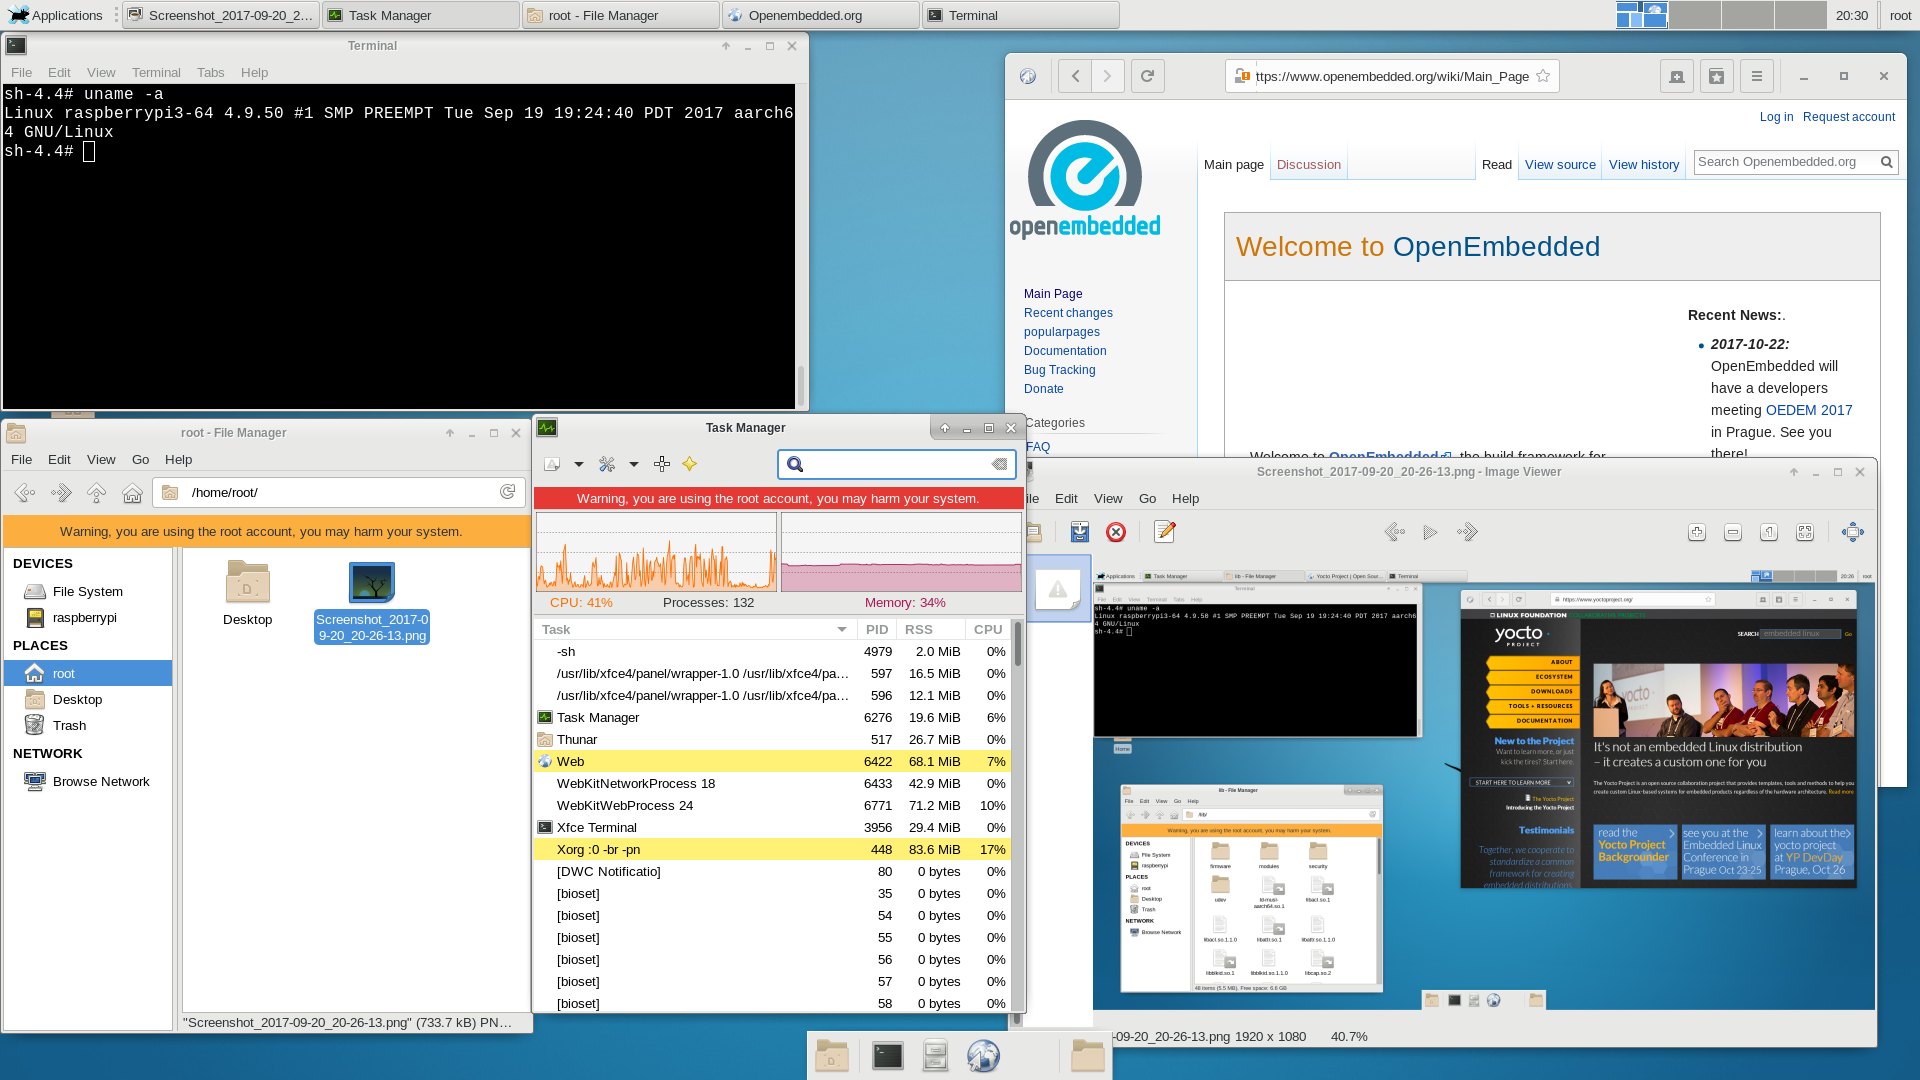Show next image in Image Viewer
The height and width of the screenshot is (1080, 1920).
(1467, 532)
